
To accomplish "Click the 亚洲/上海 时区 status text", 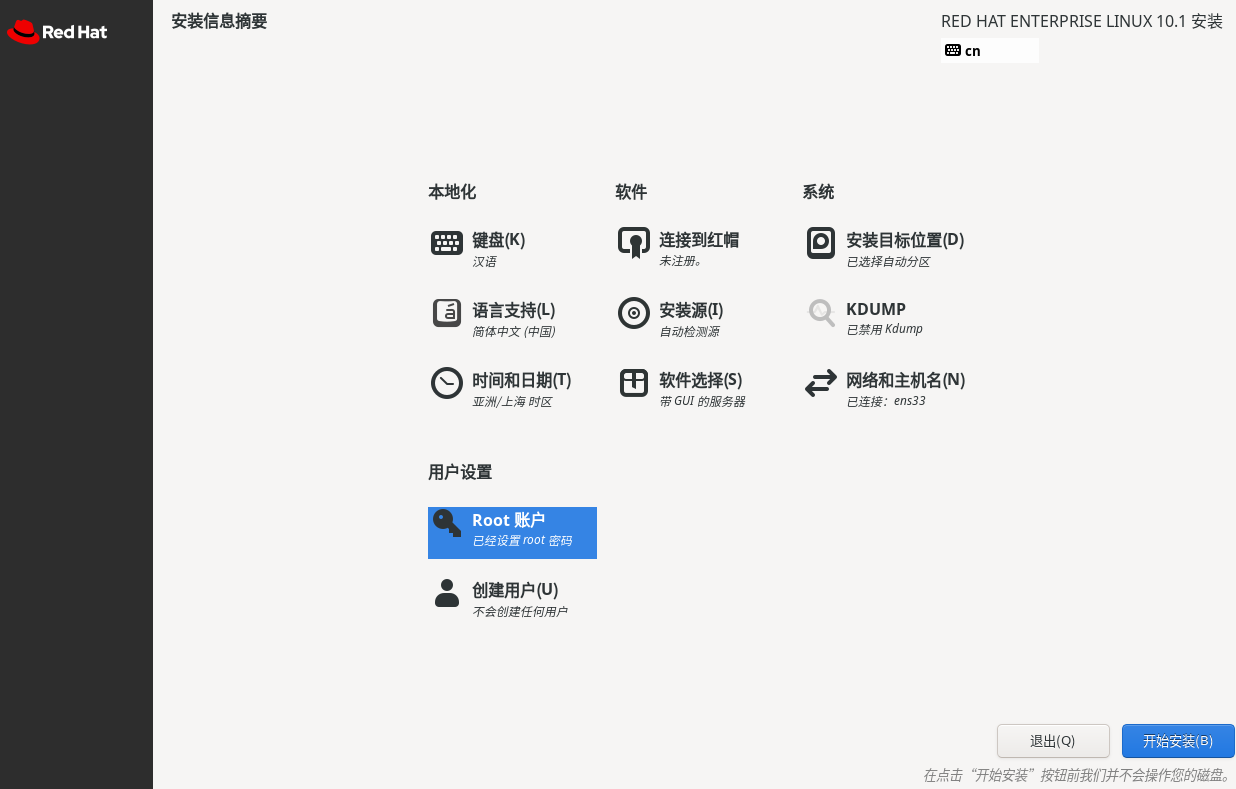I will pyautogui.click(x=512, y=402).
